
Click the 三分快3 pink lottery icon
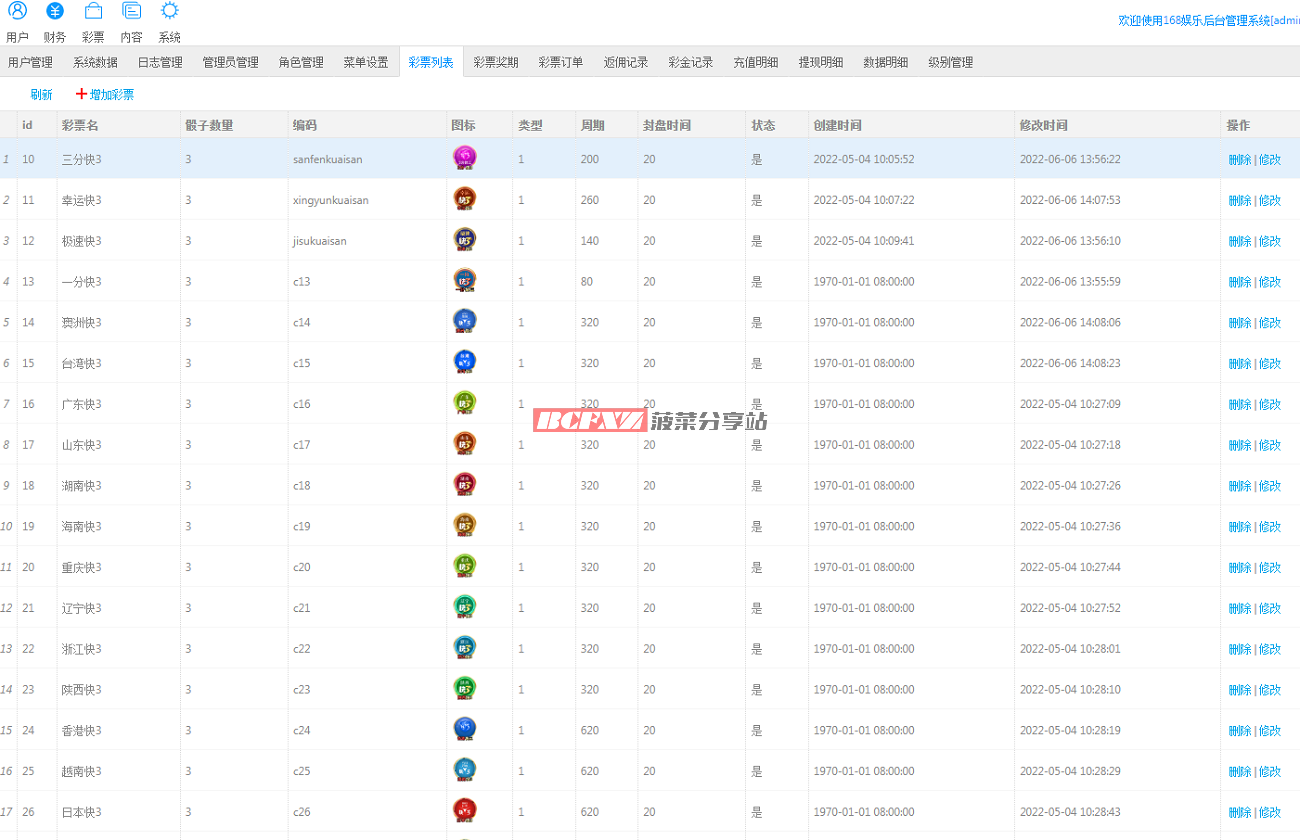tap(464, 158)
